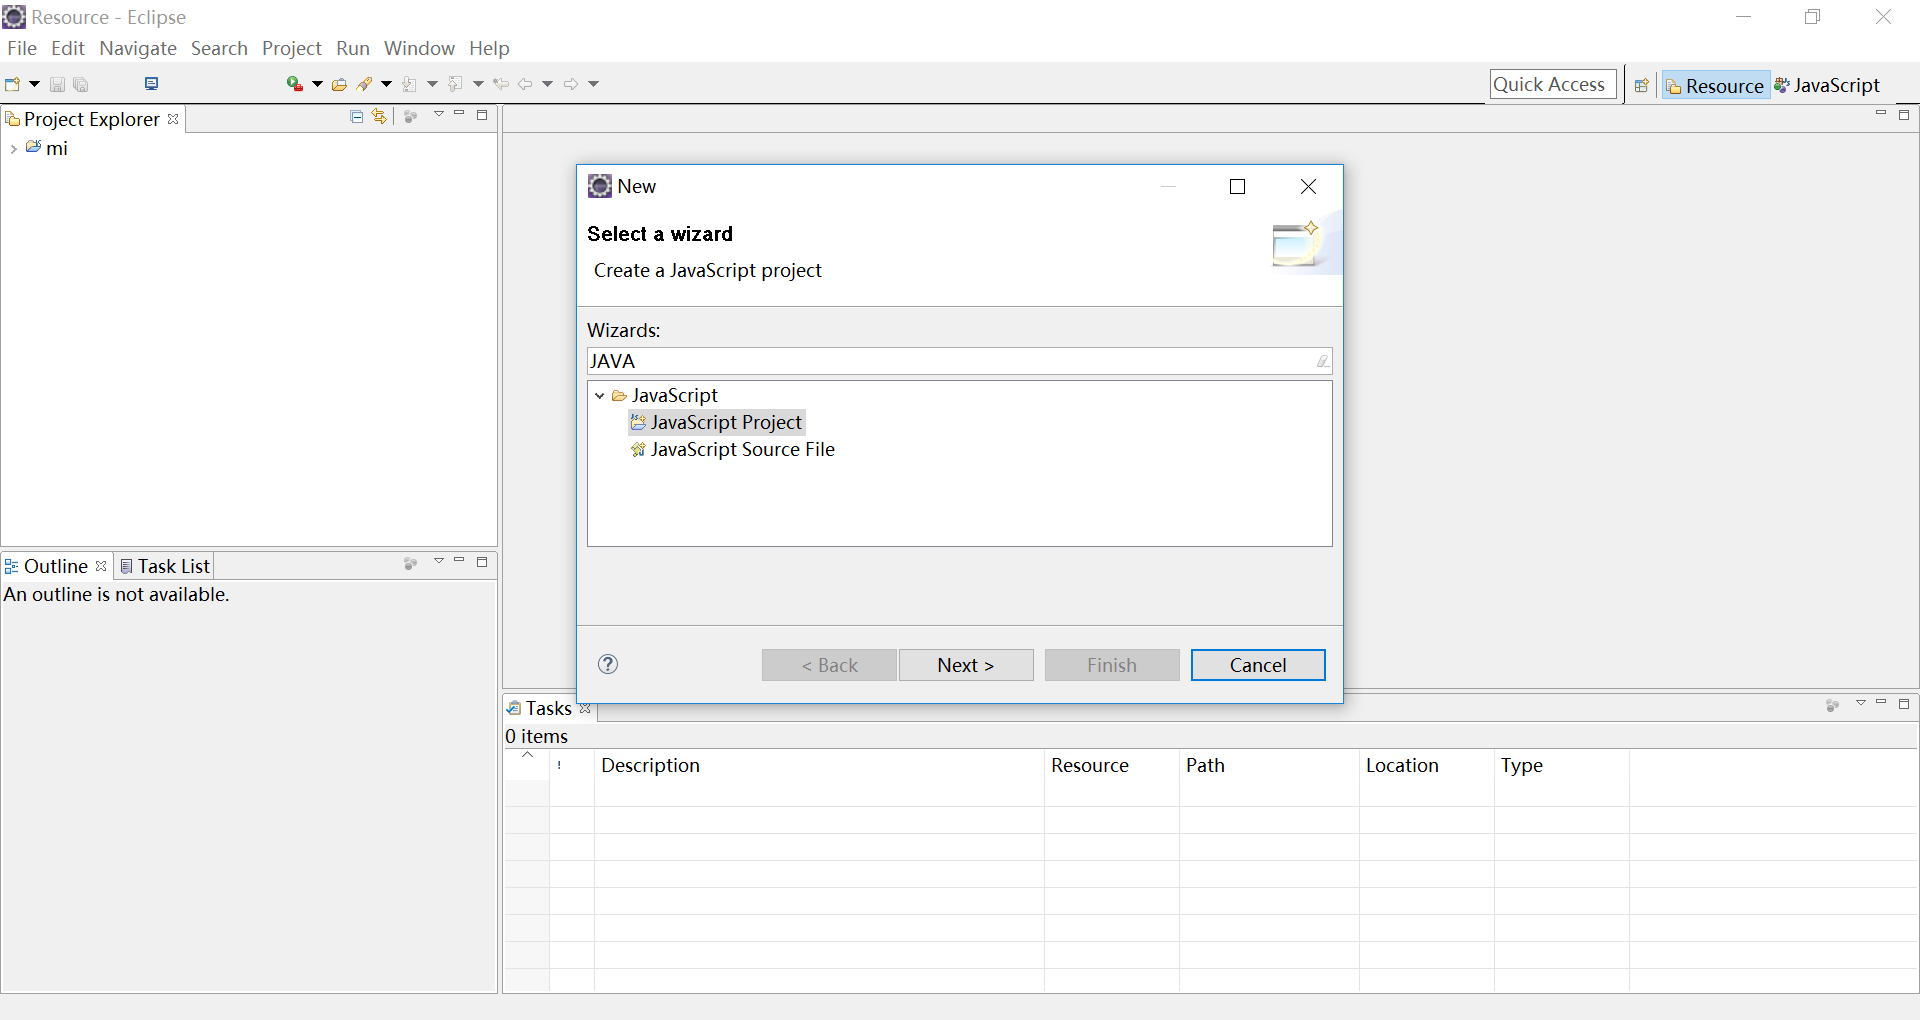Minimize the Project Explorer panel

[x=459, y=114]
